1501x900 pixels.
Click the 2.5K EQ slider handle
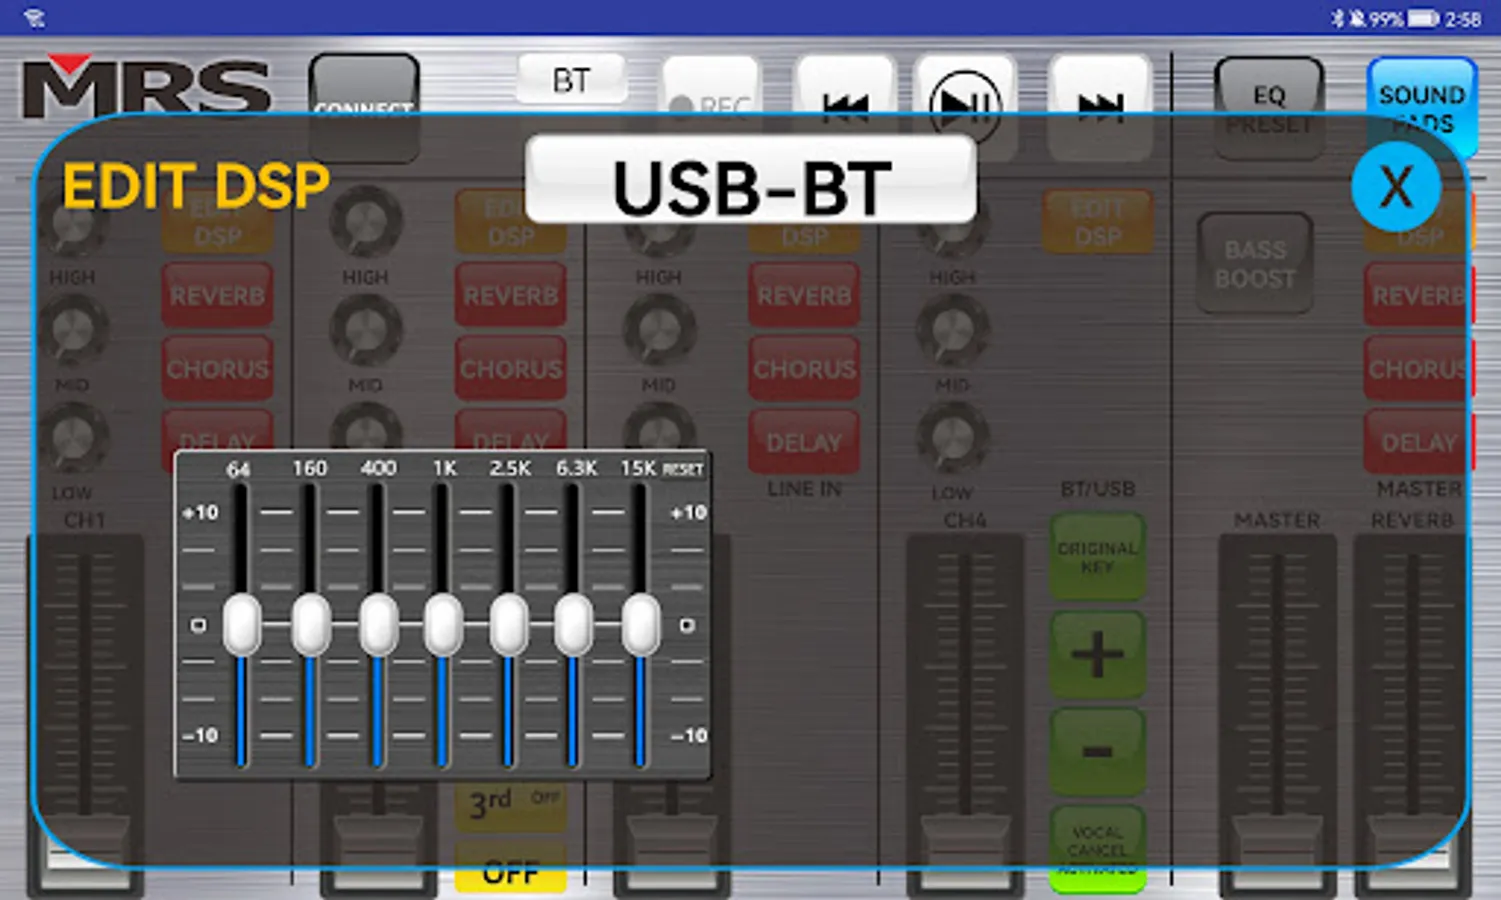point(509,624)
